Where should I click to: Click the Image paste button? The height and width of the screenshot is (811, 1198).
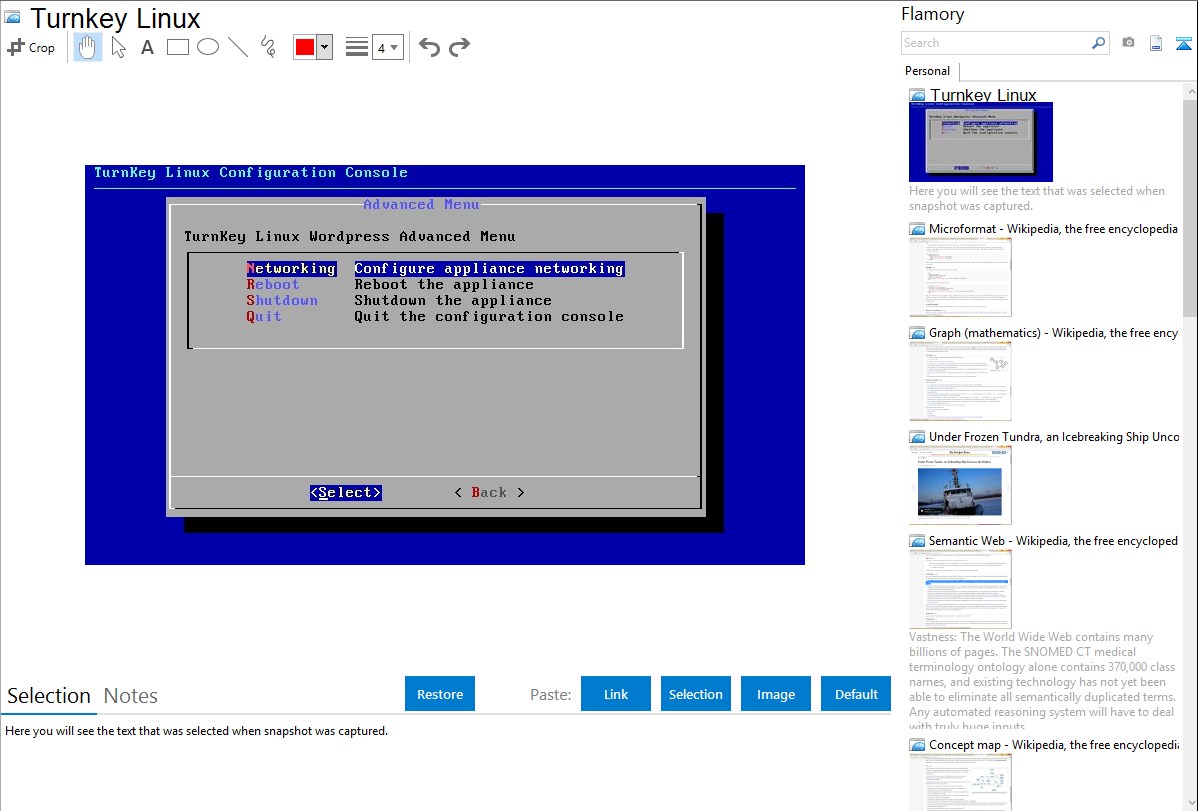click(x=776, y=694)
